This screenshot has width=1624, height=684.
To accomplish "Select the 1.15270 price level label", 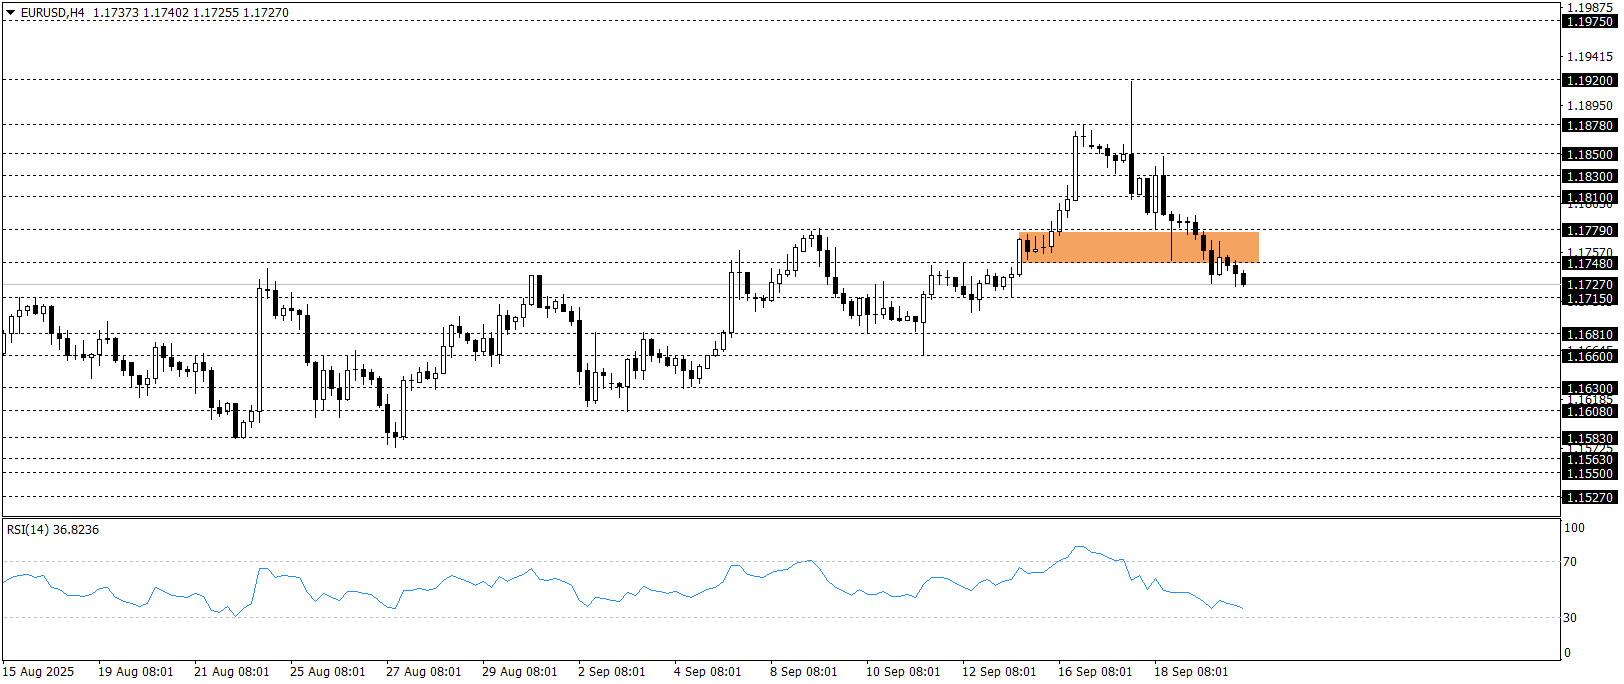I will [x=1589, y=497].
